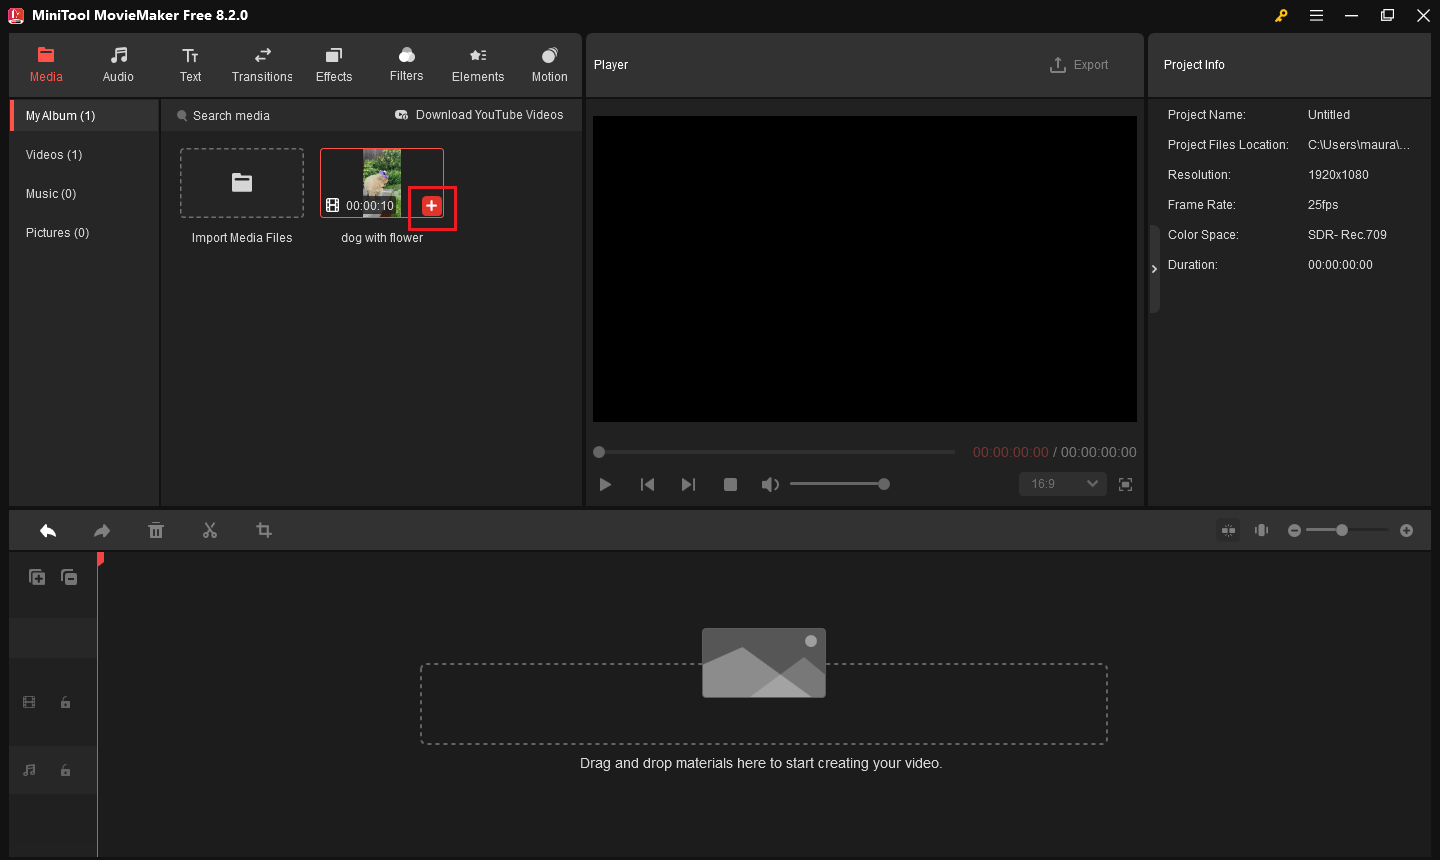Toggle the auto snap icon
The image size is (1440, 860).
click(x=1229, y=531)
